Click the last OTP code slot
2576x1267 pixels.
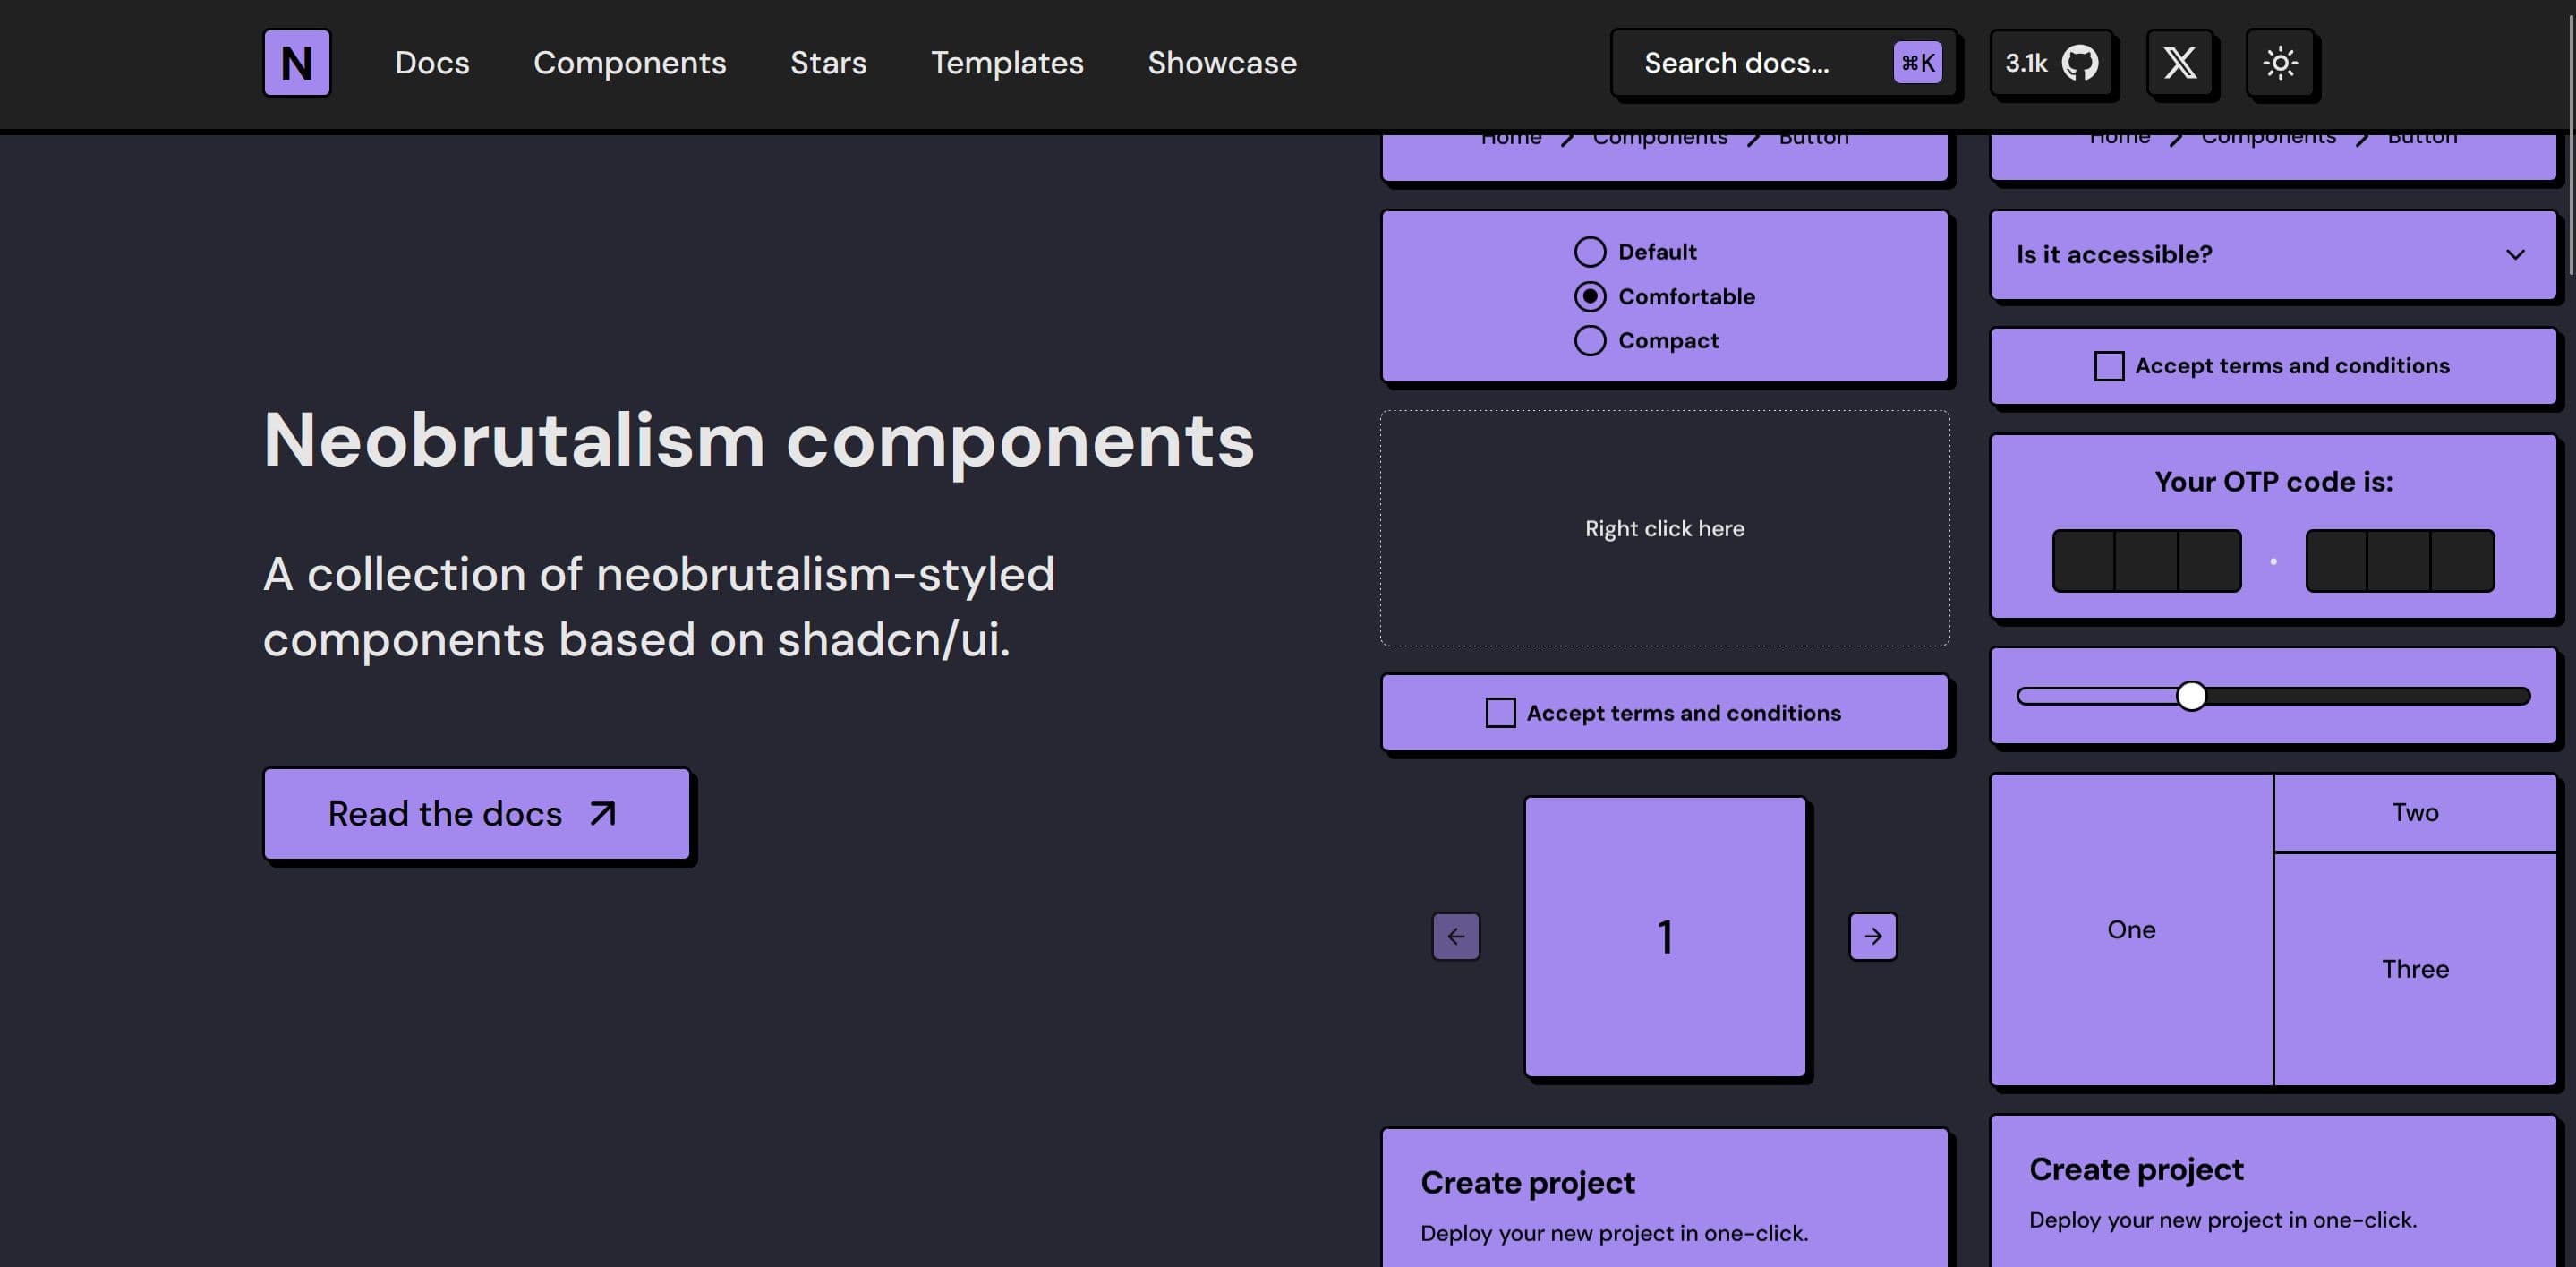click(x=2463, y=561)
